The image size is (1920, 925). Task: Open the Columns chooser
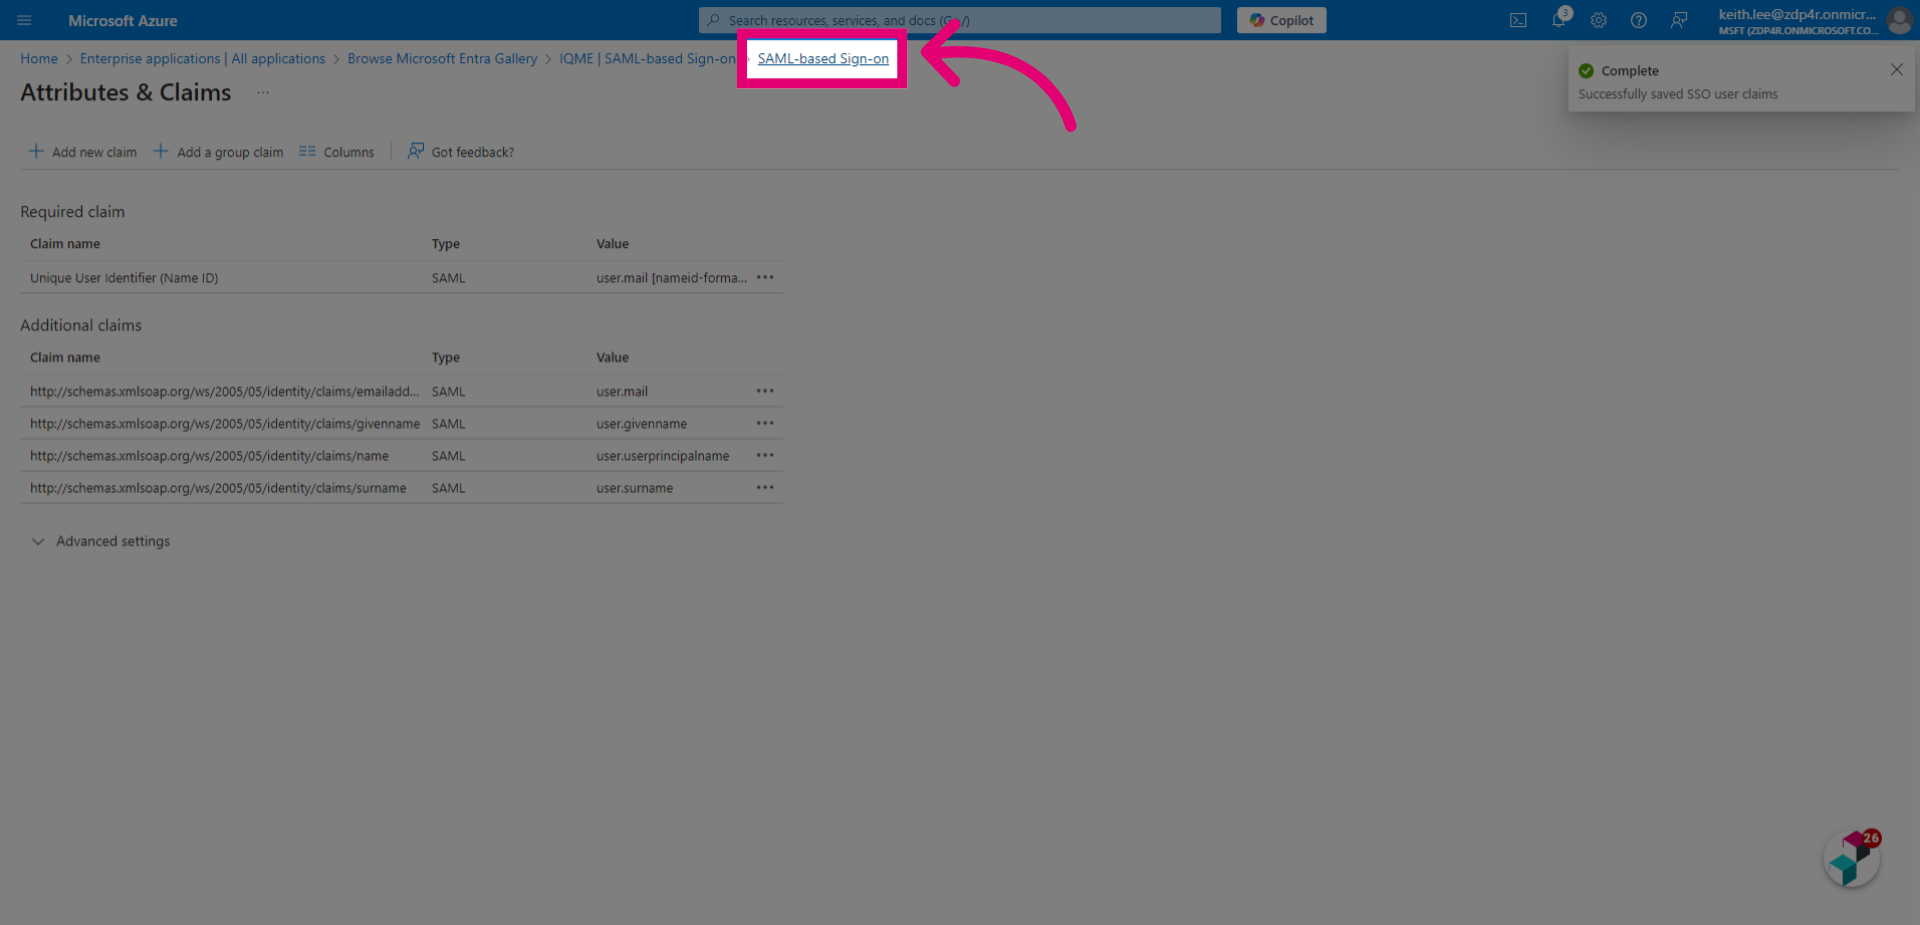pos(337,152)
